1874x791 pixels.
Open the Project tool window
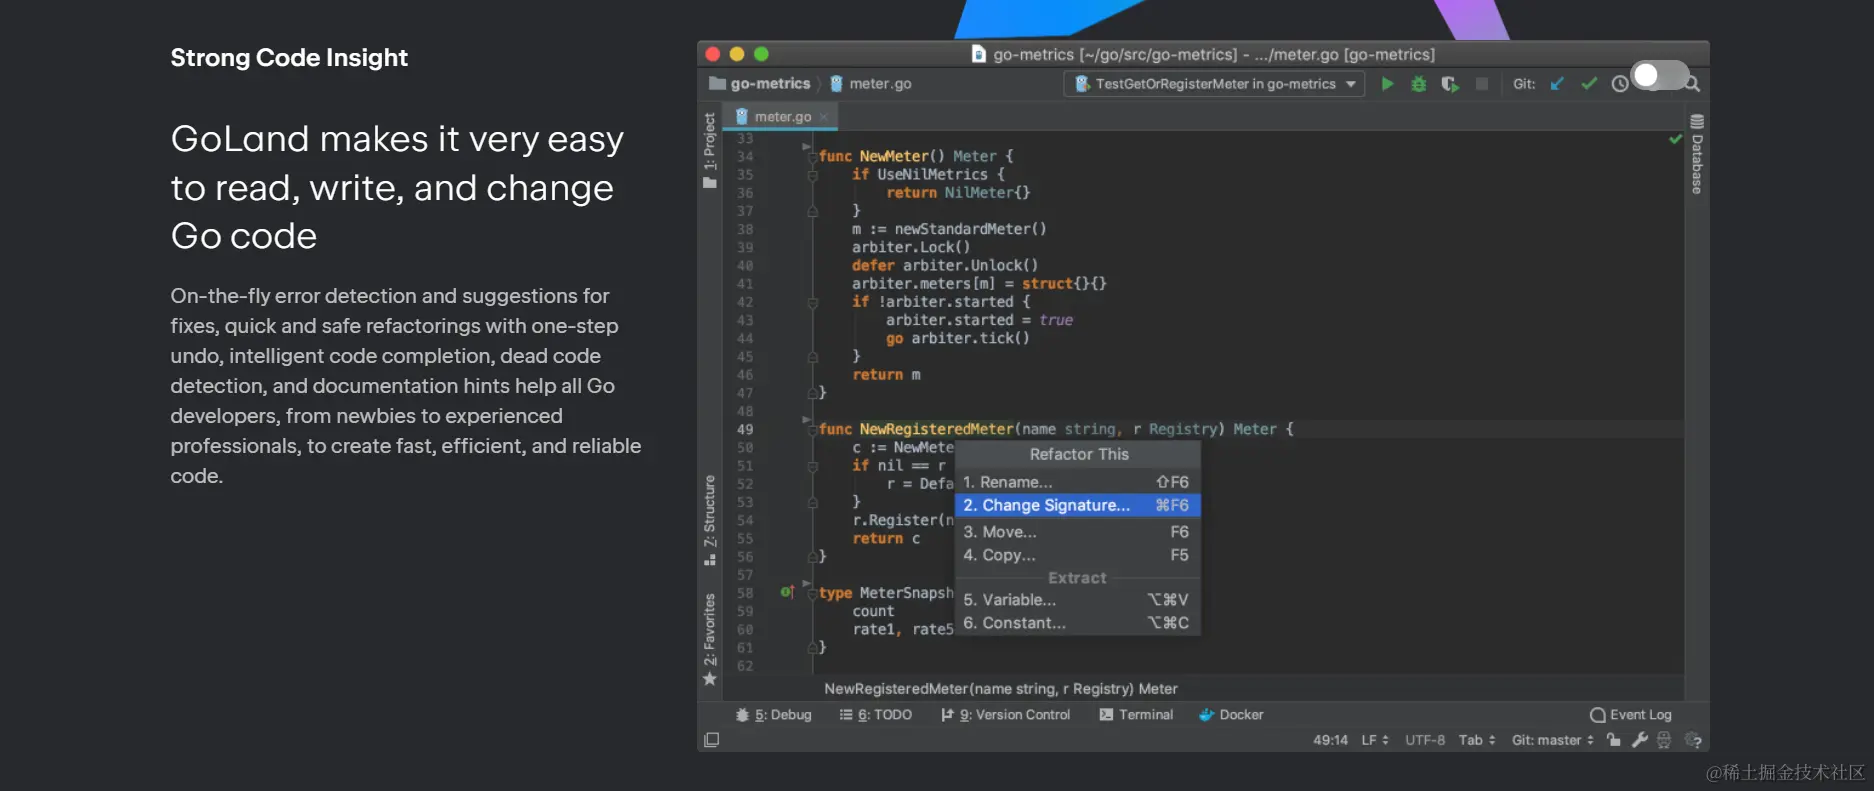pos(709,150)
